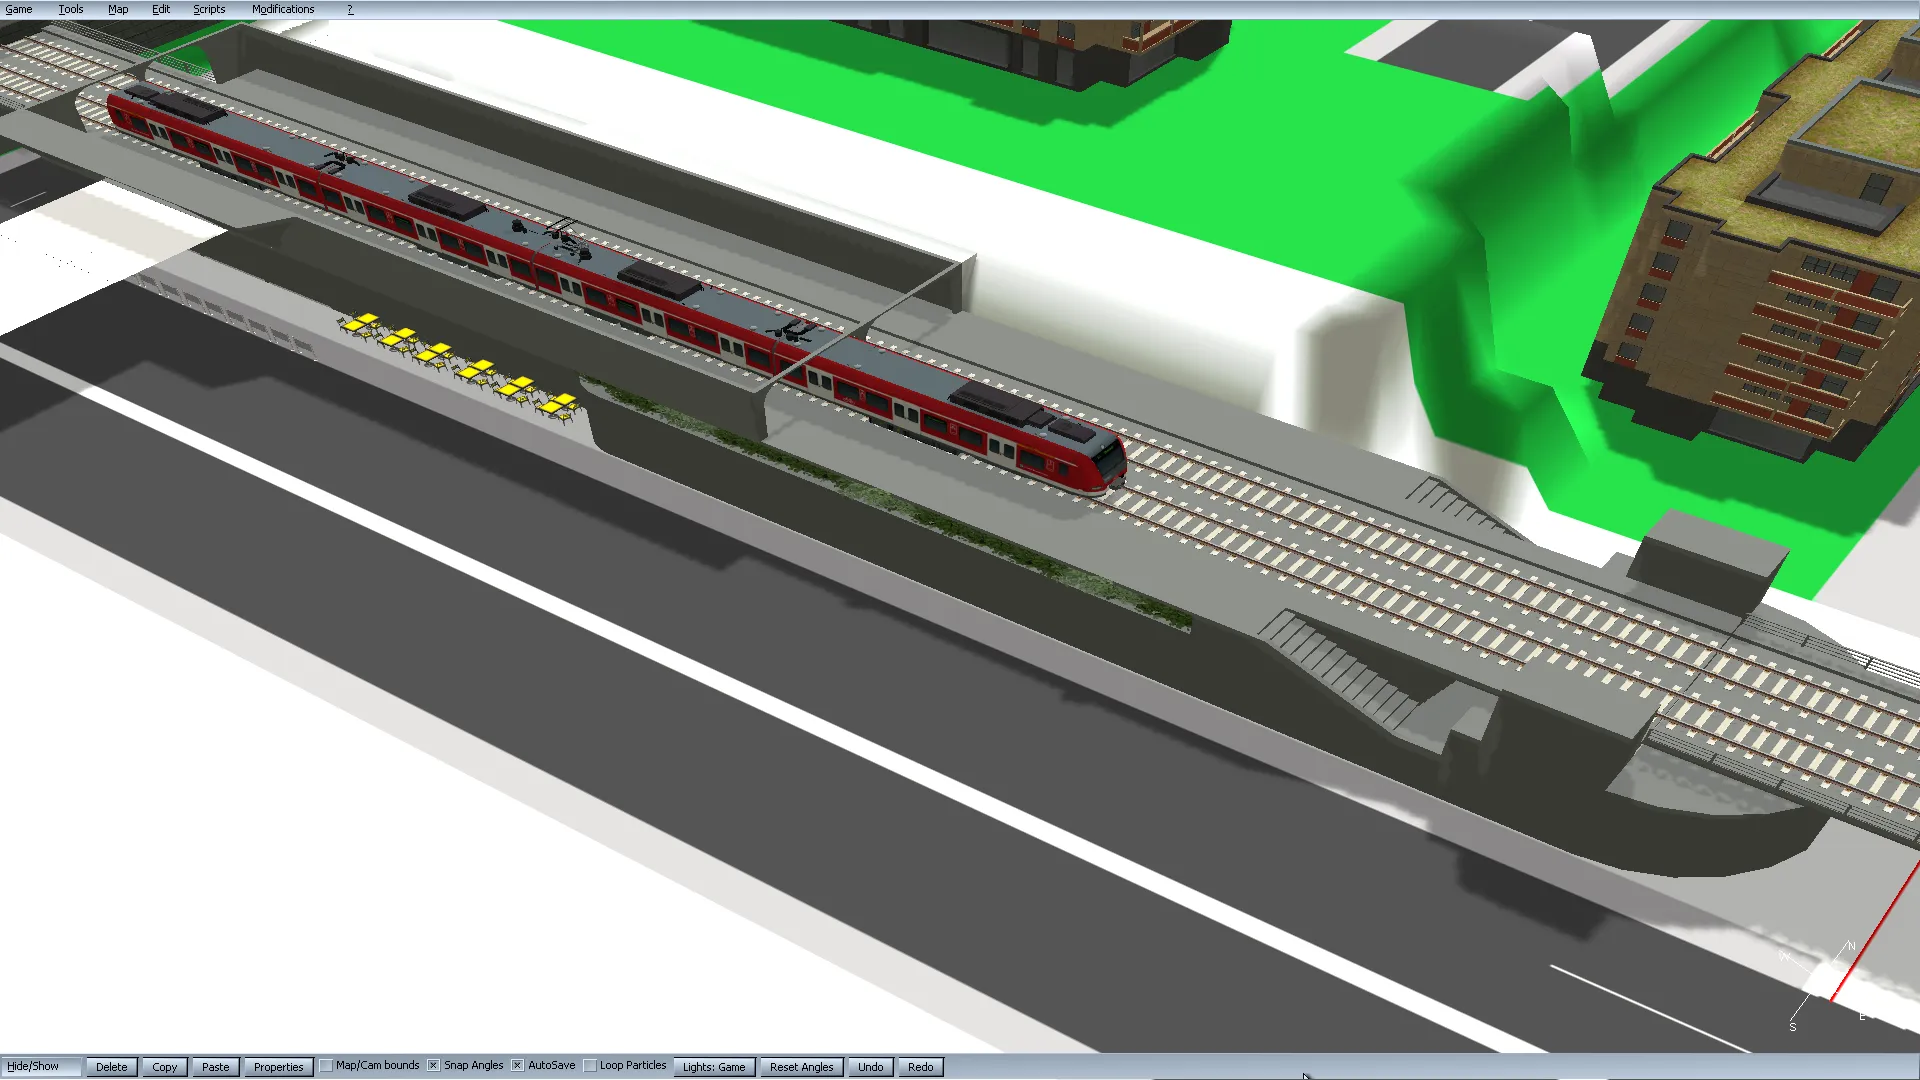Viewport: 1920px width, 1080px height.
Task: Open object Properties
Action: point(278,1067)
